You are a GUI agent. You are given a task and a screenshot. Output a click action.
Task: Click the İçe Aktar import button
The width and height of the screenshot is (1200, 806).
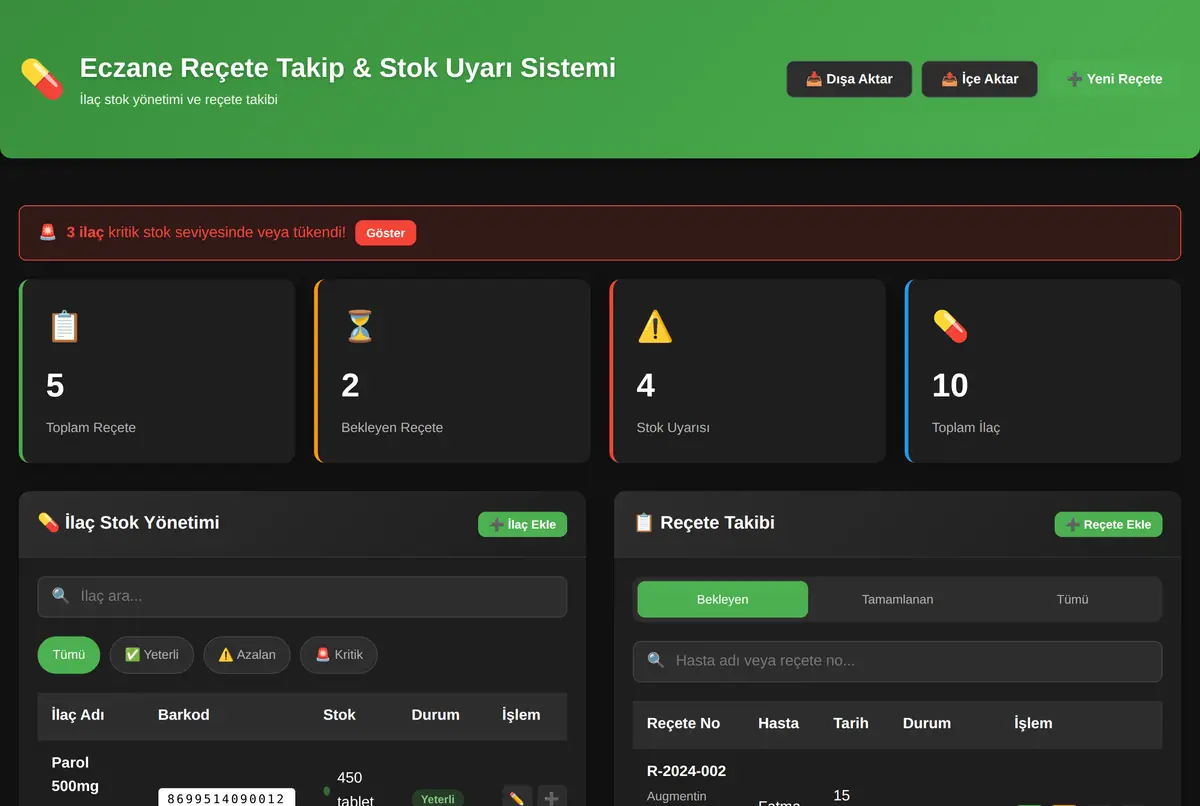pos(980,79)
